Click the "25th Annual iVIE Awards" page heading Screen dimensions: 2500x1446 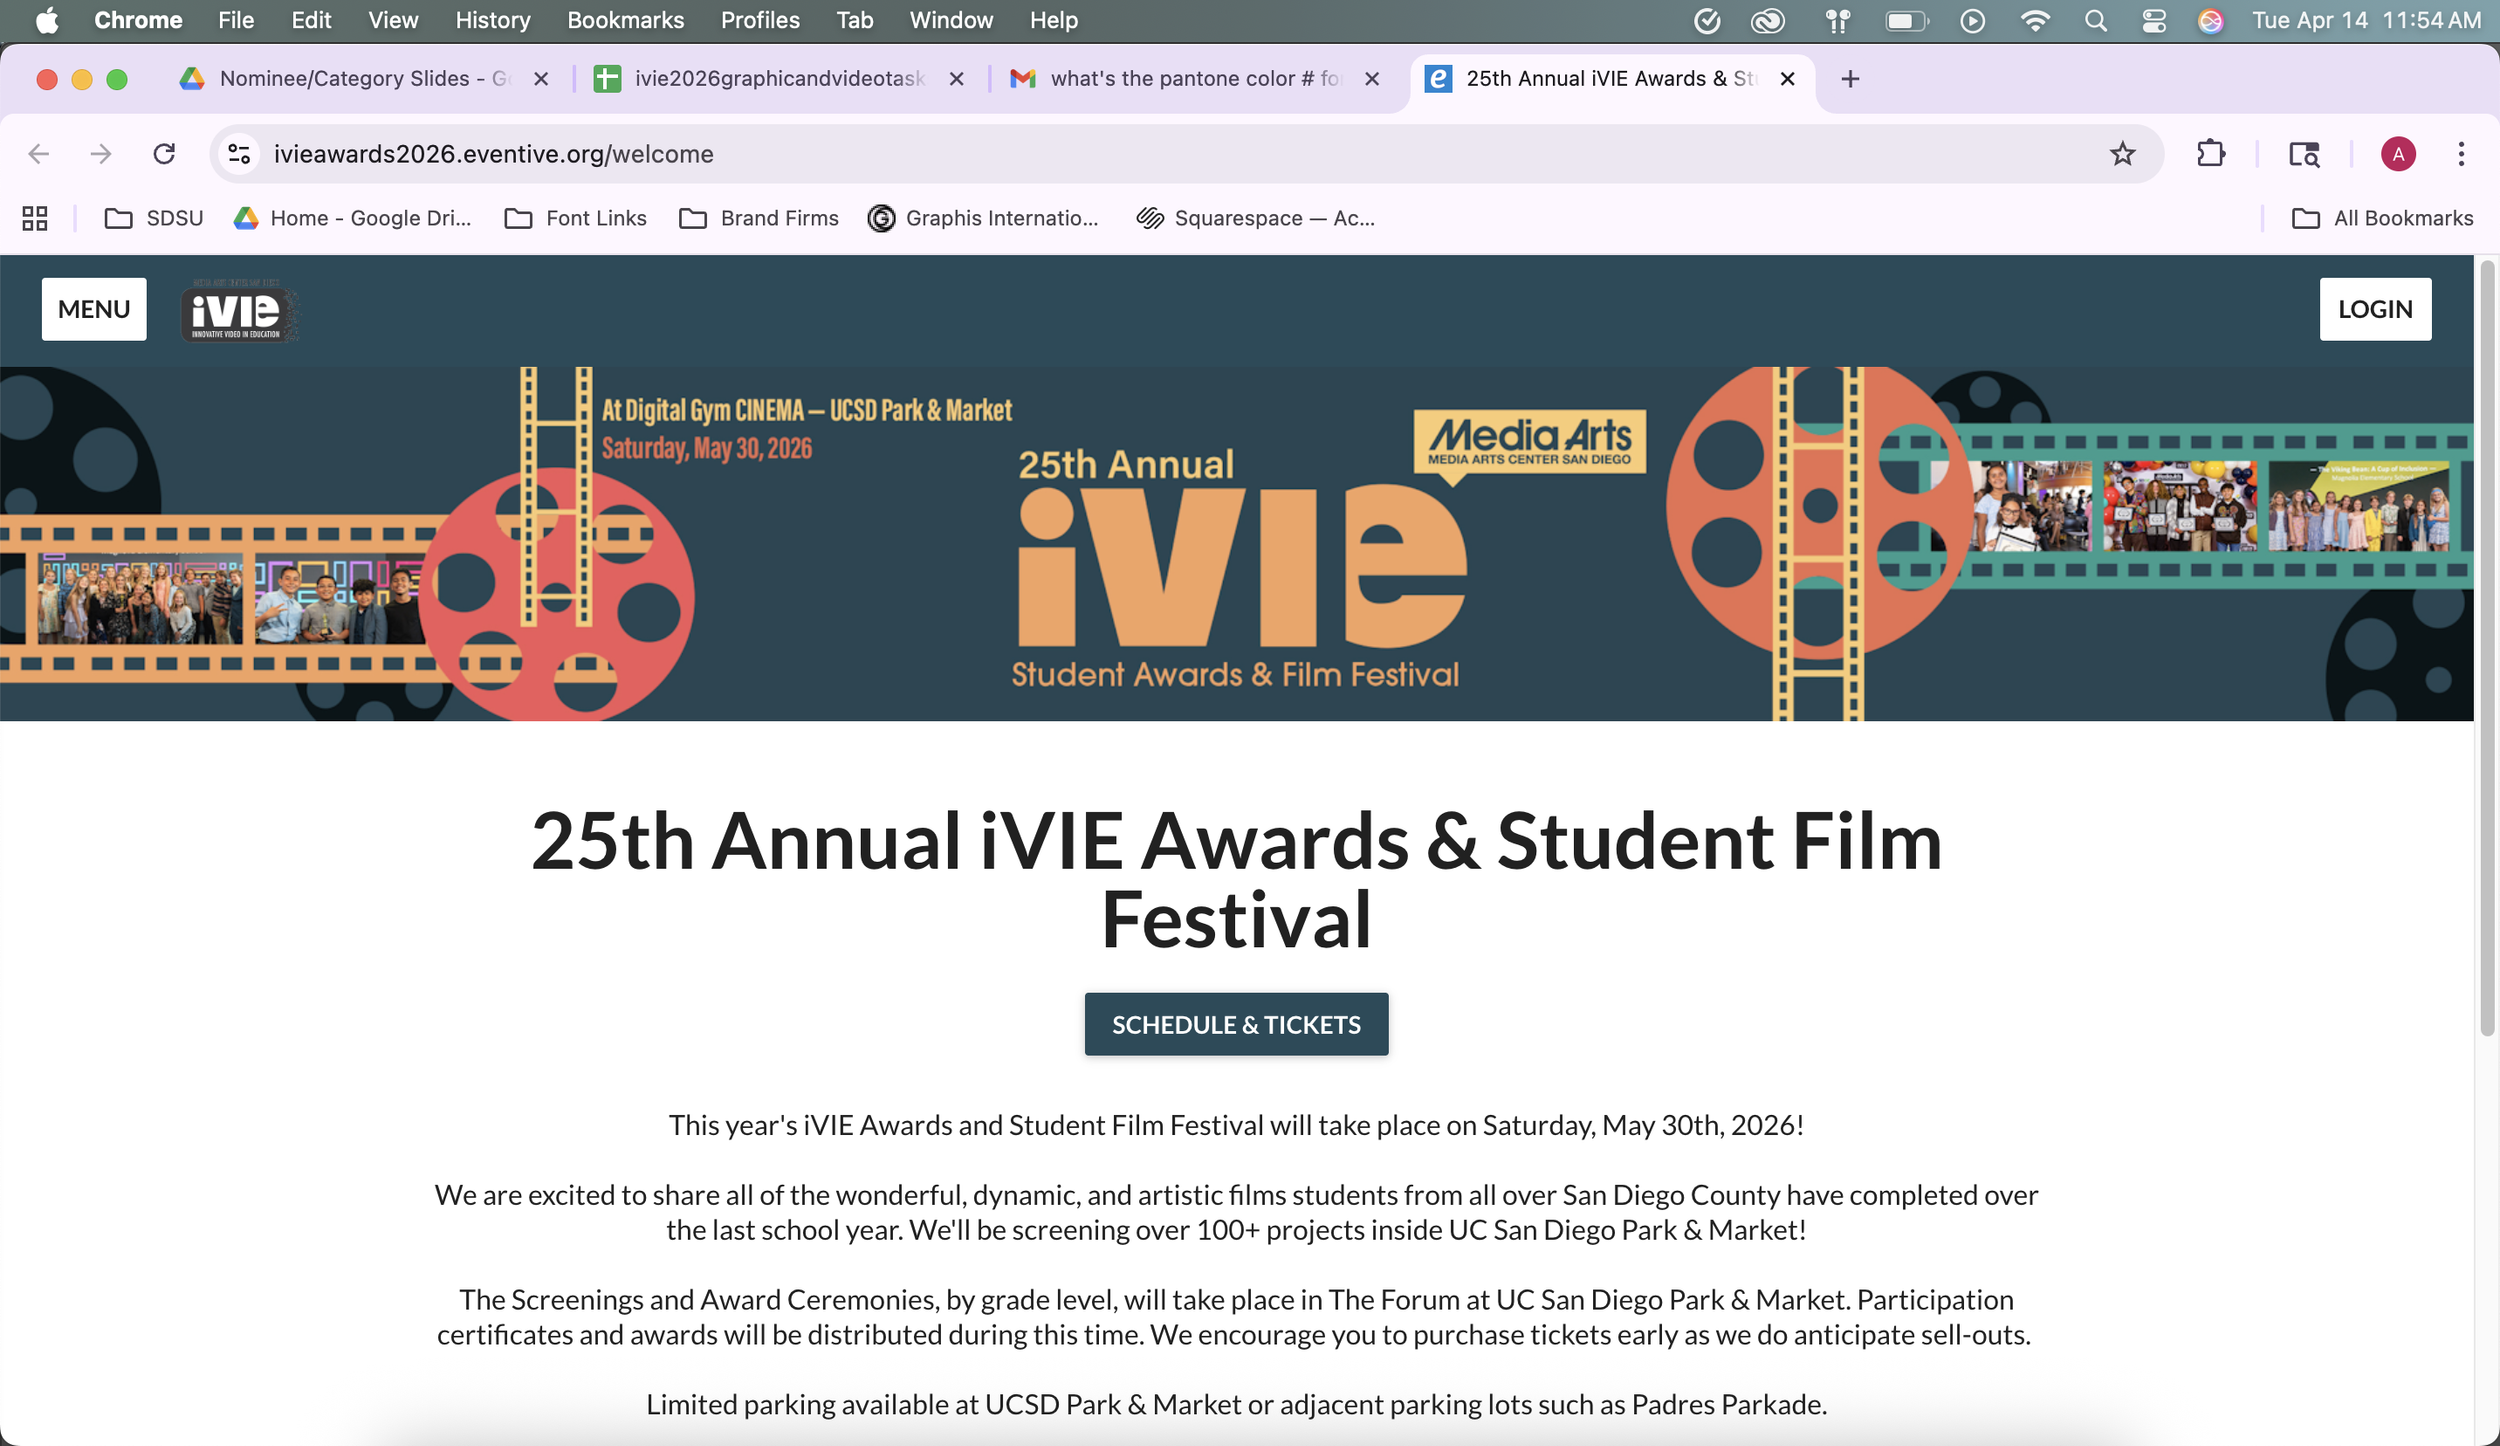1236,879
